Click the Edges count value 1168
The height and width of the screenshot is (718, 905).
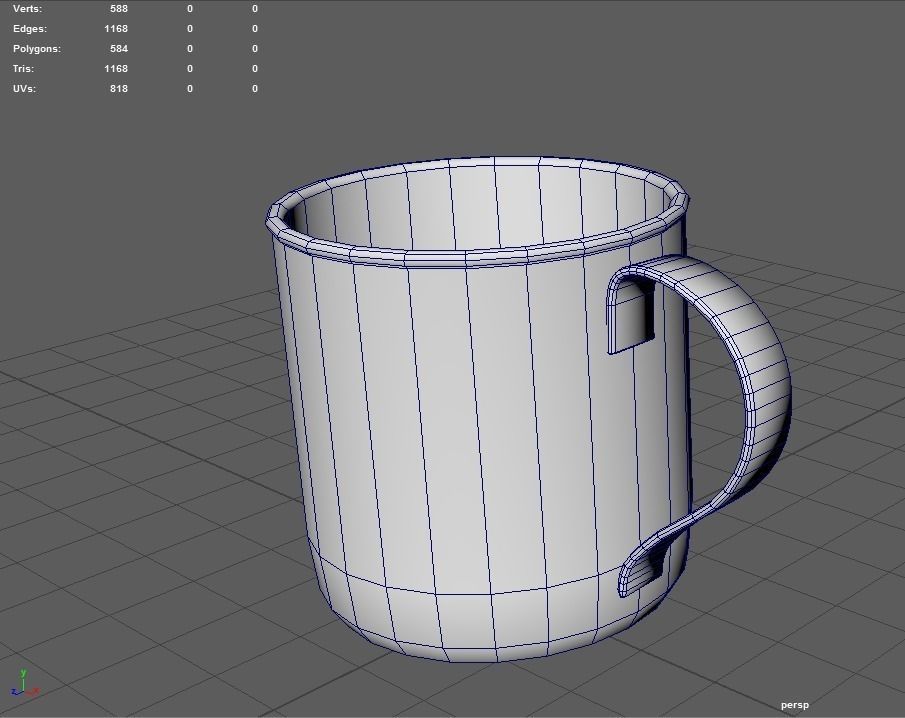[116, 29]
